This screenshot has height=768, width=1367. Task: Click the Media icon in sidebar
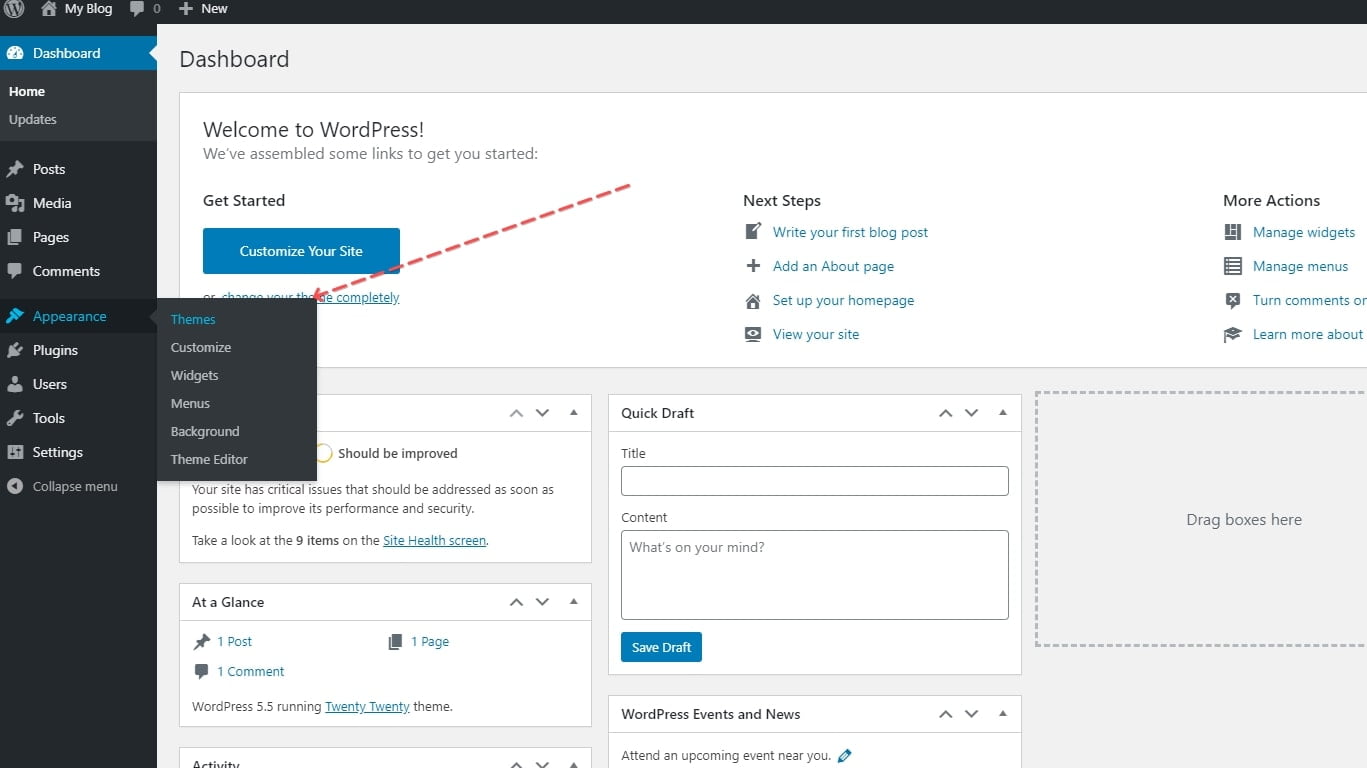[15, 203]
